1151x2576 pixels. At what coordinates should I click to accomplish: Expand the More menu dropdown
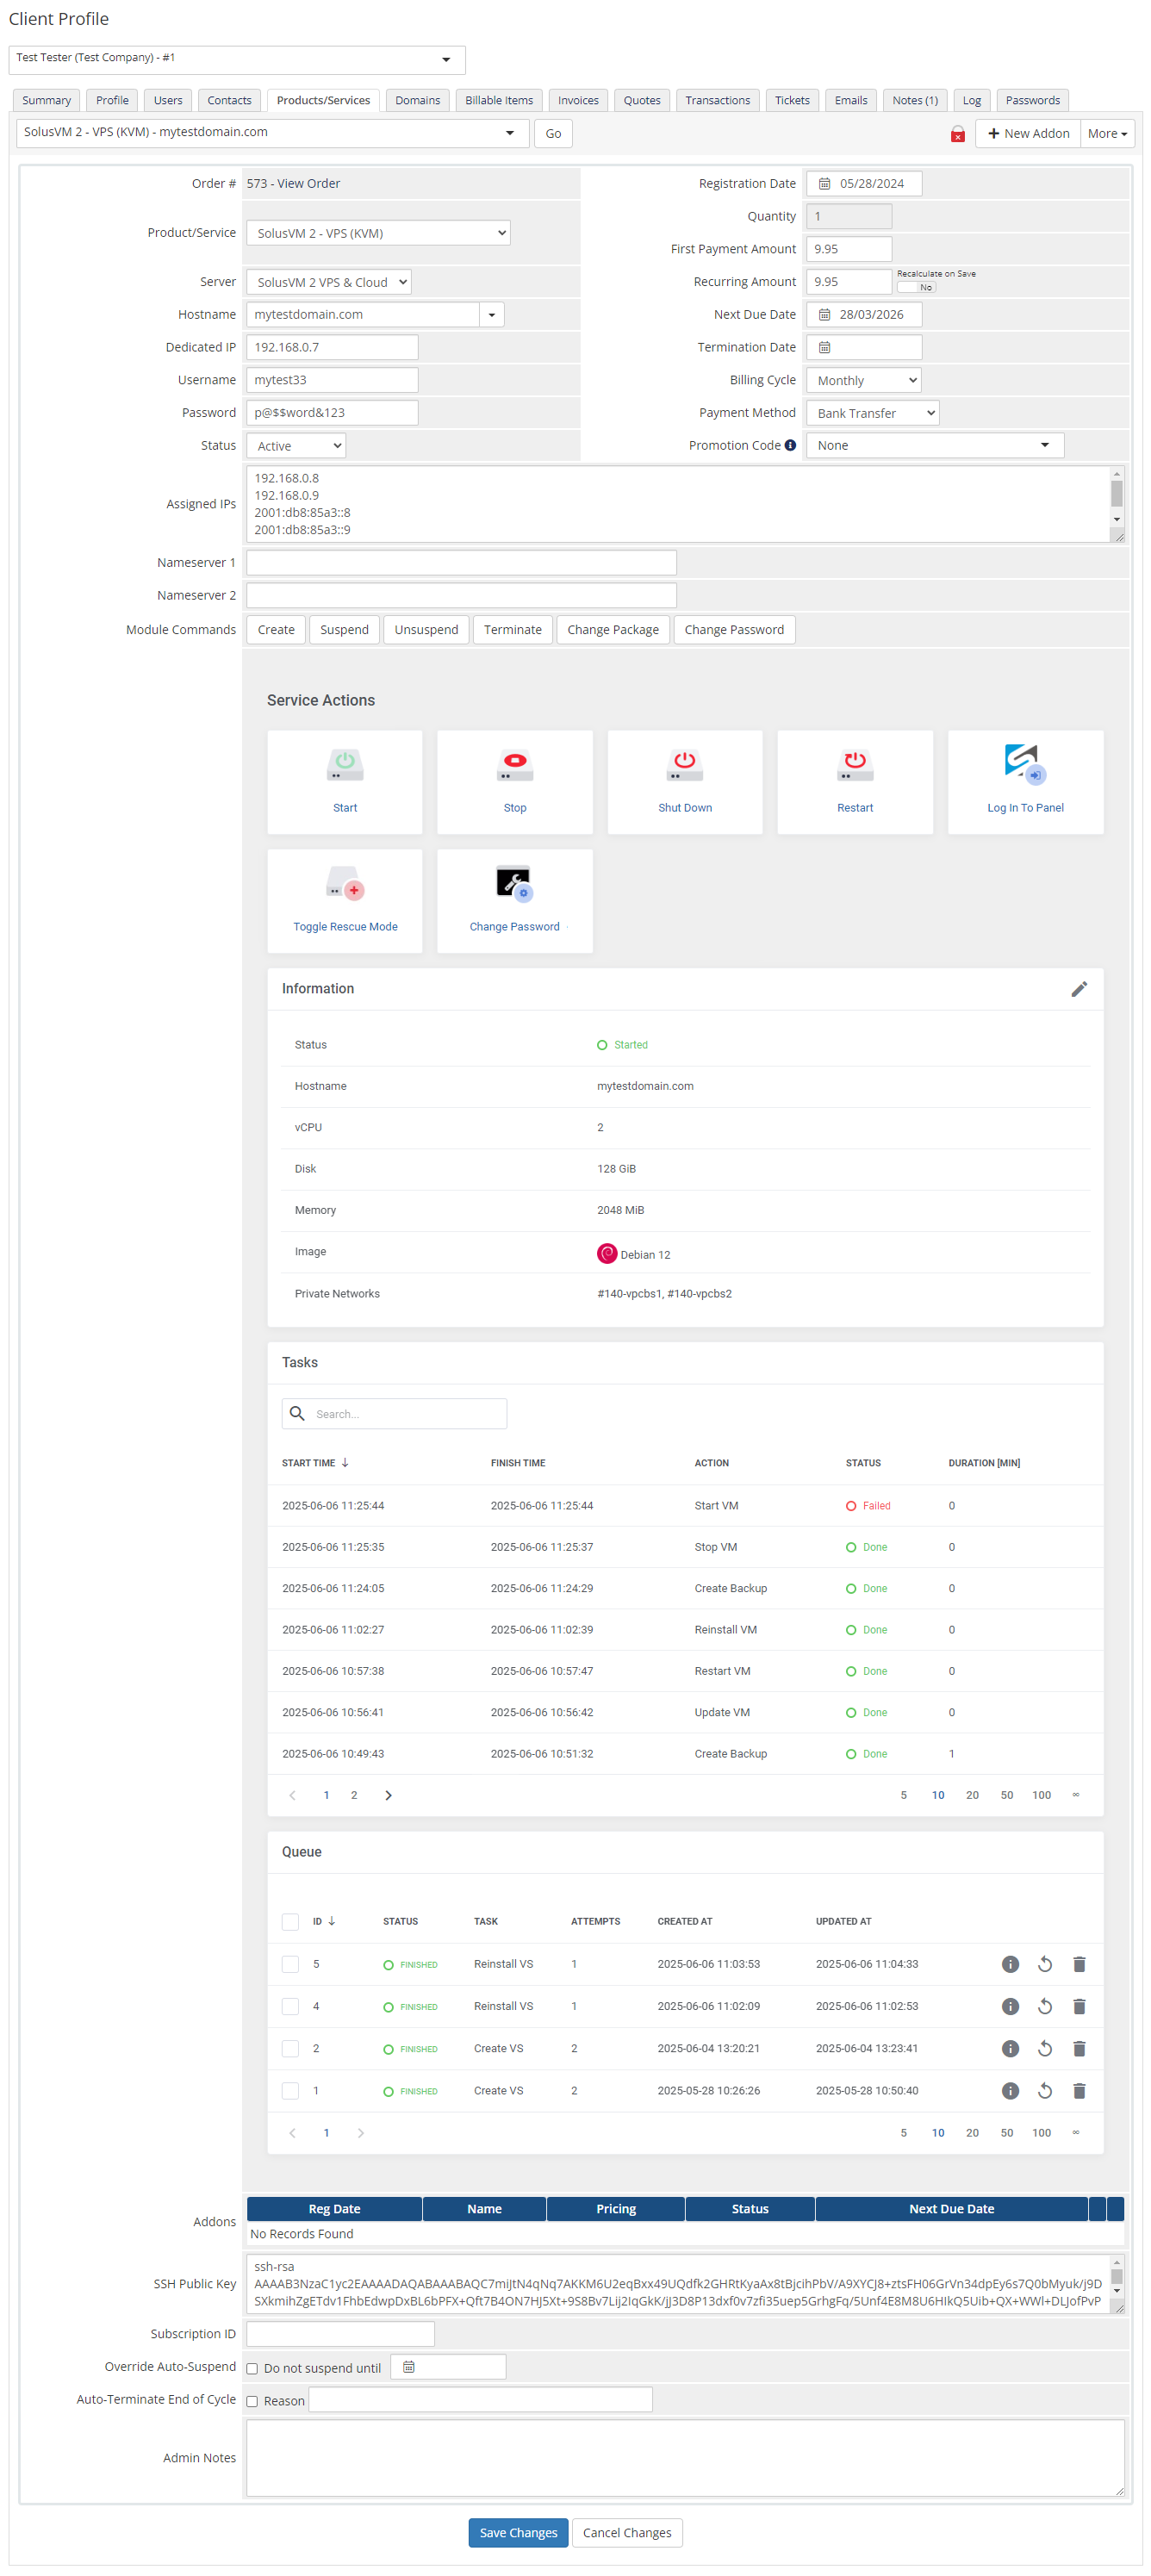coord(1107,134)
